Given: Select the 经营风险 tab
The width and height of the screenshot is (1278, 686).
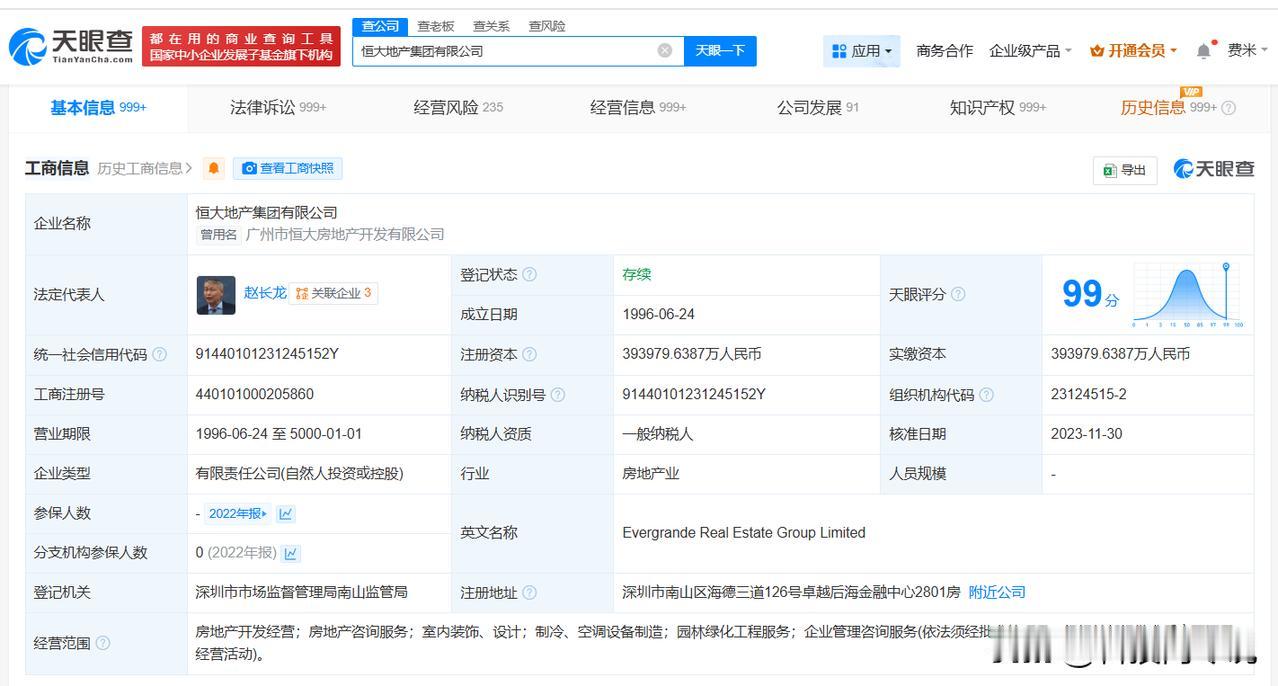Looking at the screenshot, I should 458,108.
